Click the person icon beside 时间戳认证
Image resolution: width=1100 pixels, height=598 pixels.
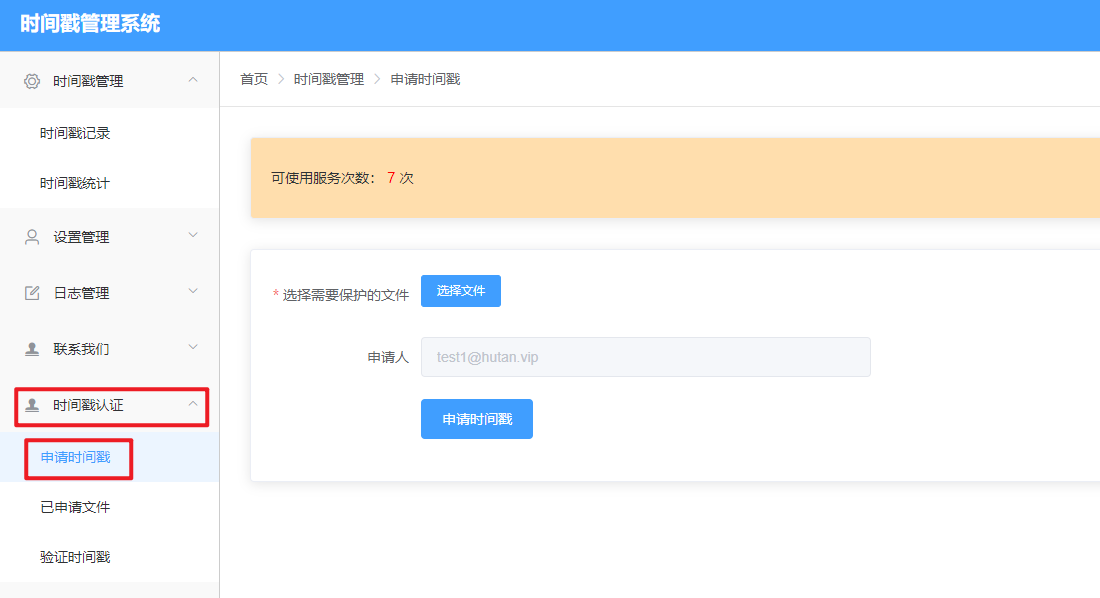(x=32, y=405)
